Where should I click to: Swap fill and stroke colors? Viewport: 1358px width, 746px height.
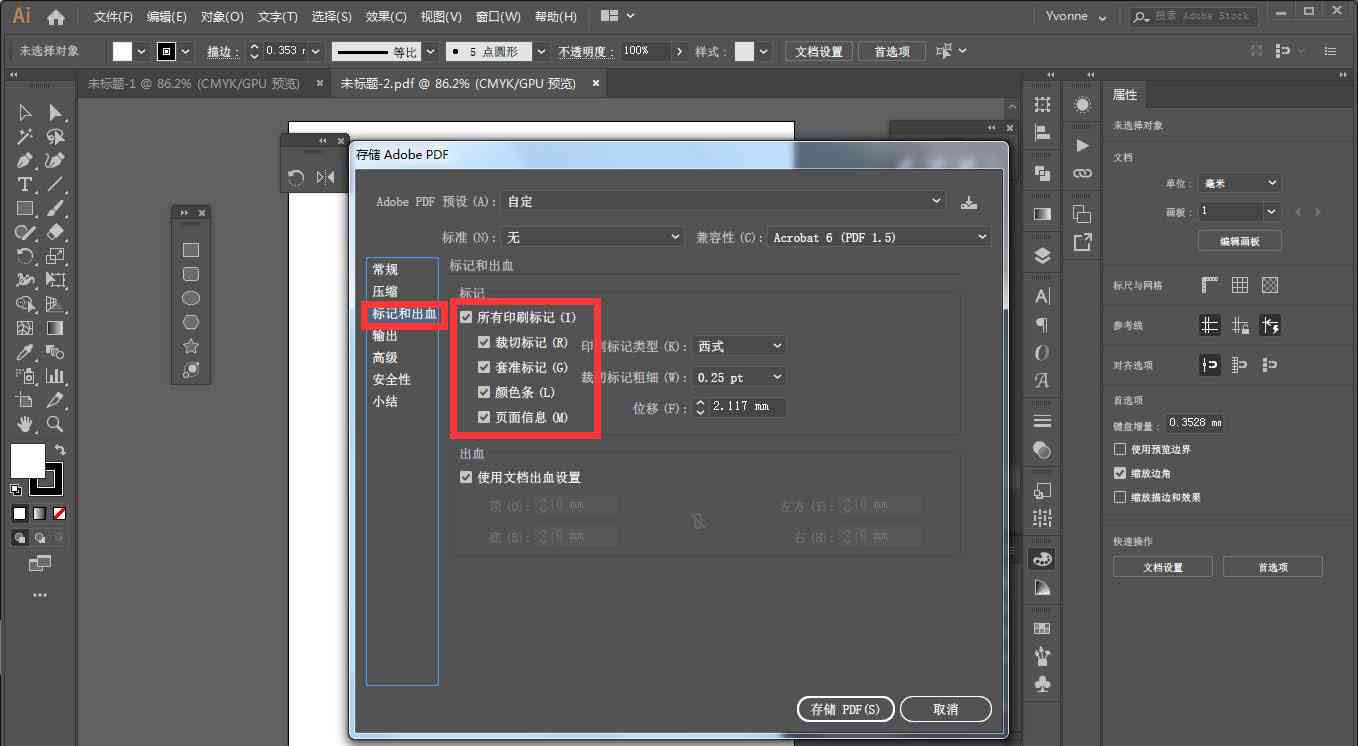click(60, 451)
